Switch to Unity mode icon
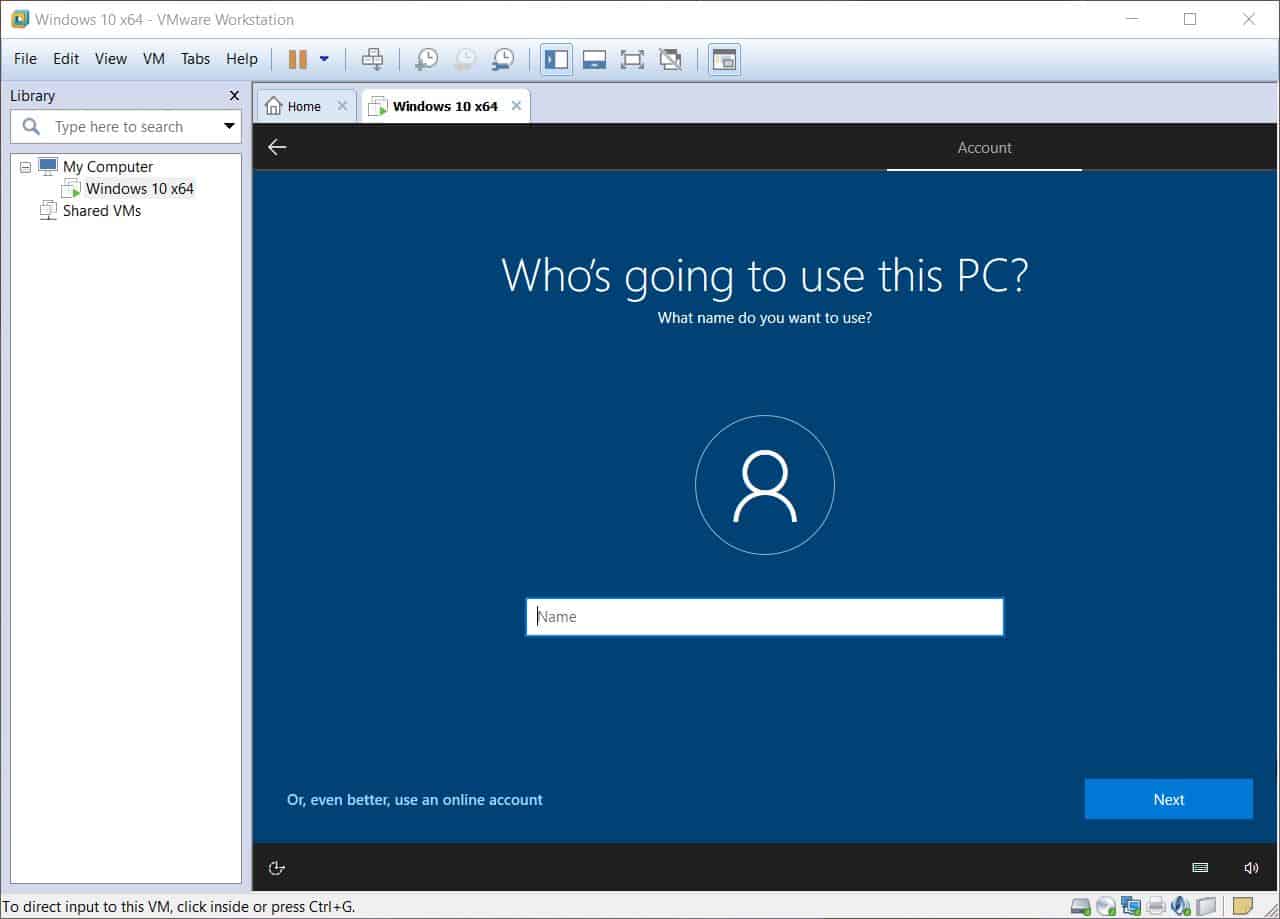Image resolution: width=1280 pixels, height=919 pixels. [670, 59]
